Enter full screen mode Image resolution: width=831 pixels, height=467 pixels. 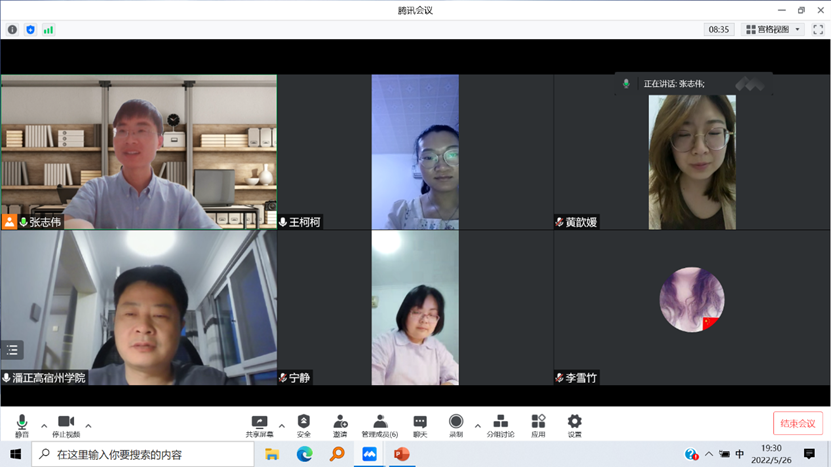(x=818, y=30)
